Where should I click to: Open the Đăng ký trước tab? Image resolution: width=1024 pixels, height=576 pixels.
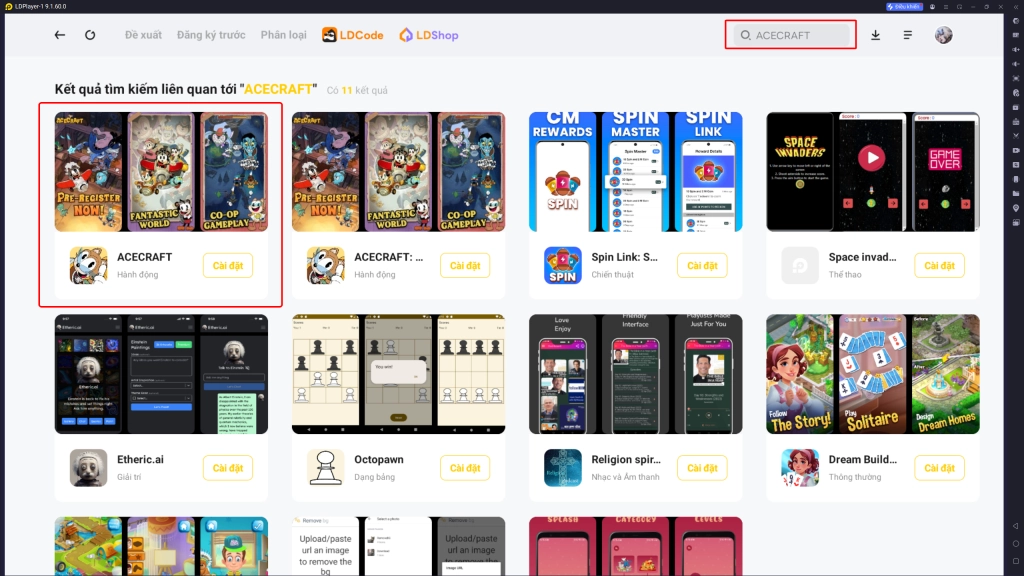click(x=211, y=35)
